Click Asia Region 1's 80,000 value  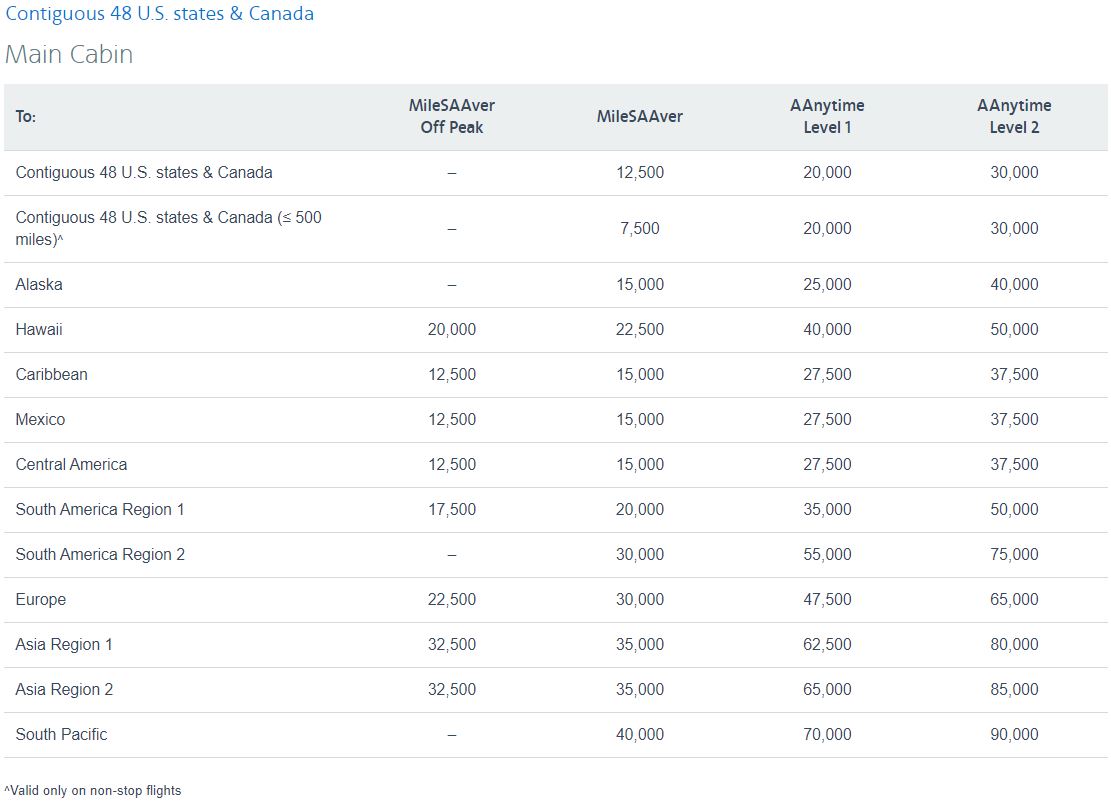(x=1014, y=644)
